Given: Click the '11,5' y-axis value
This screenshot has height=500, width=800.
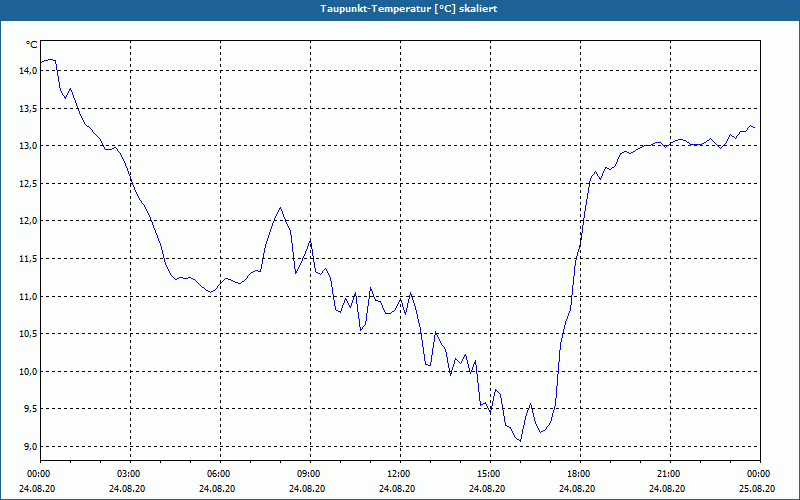Looking at the screenshot, I should [28, 259].
